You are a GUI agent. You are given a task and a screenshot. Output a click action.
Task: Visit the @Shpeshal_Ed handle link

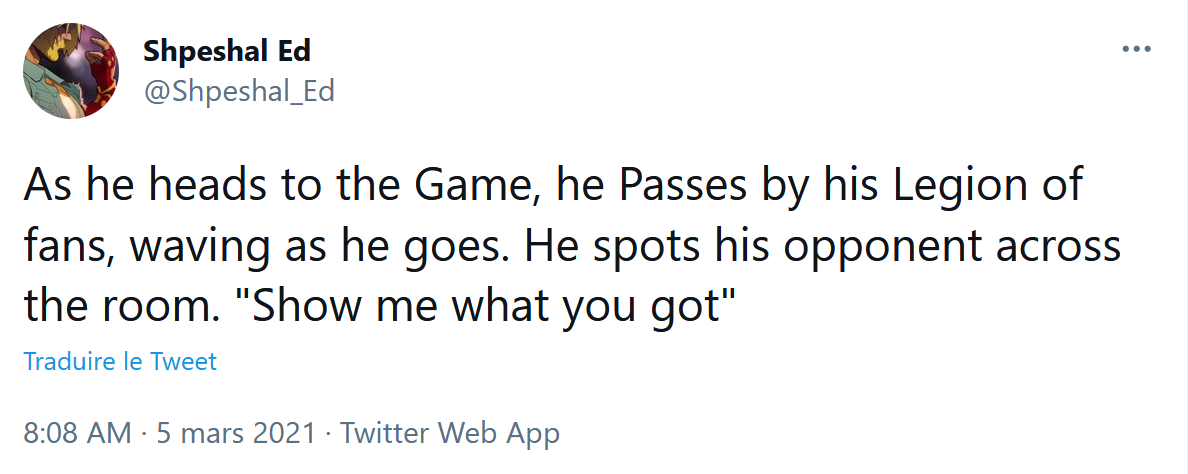[239, 91]
